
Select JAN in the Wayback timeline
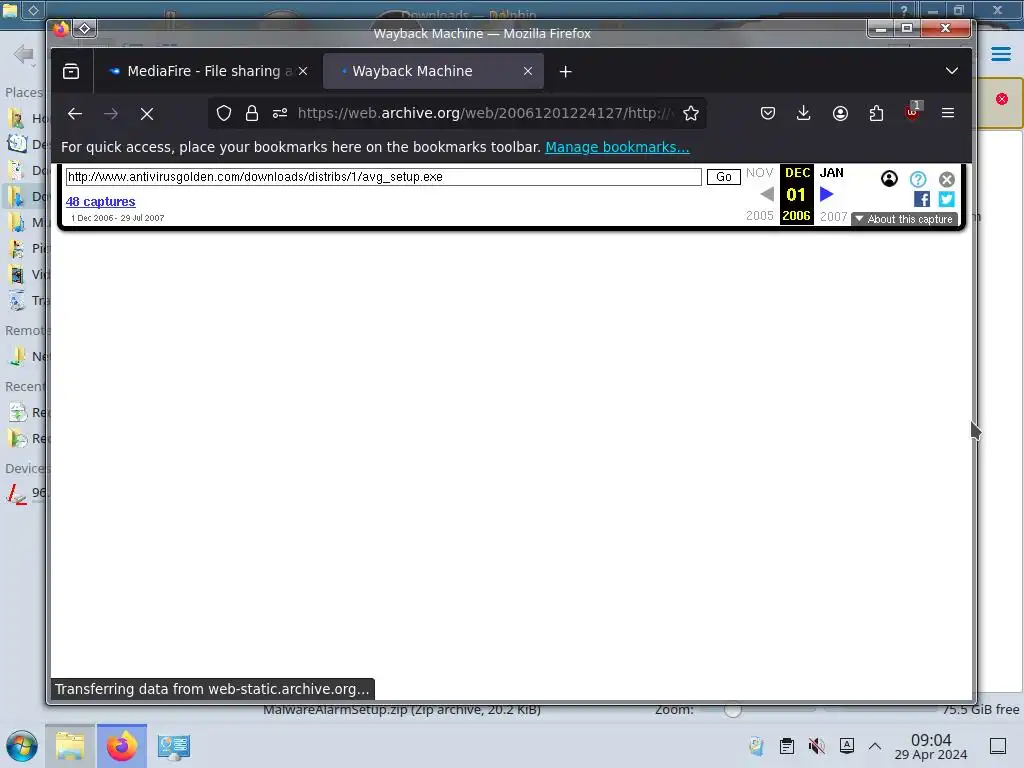pyautogui.click(x=831, y=173)
